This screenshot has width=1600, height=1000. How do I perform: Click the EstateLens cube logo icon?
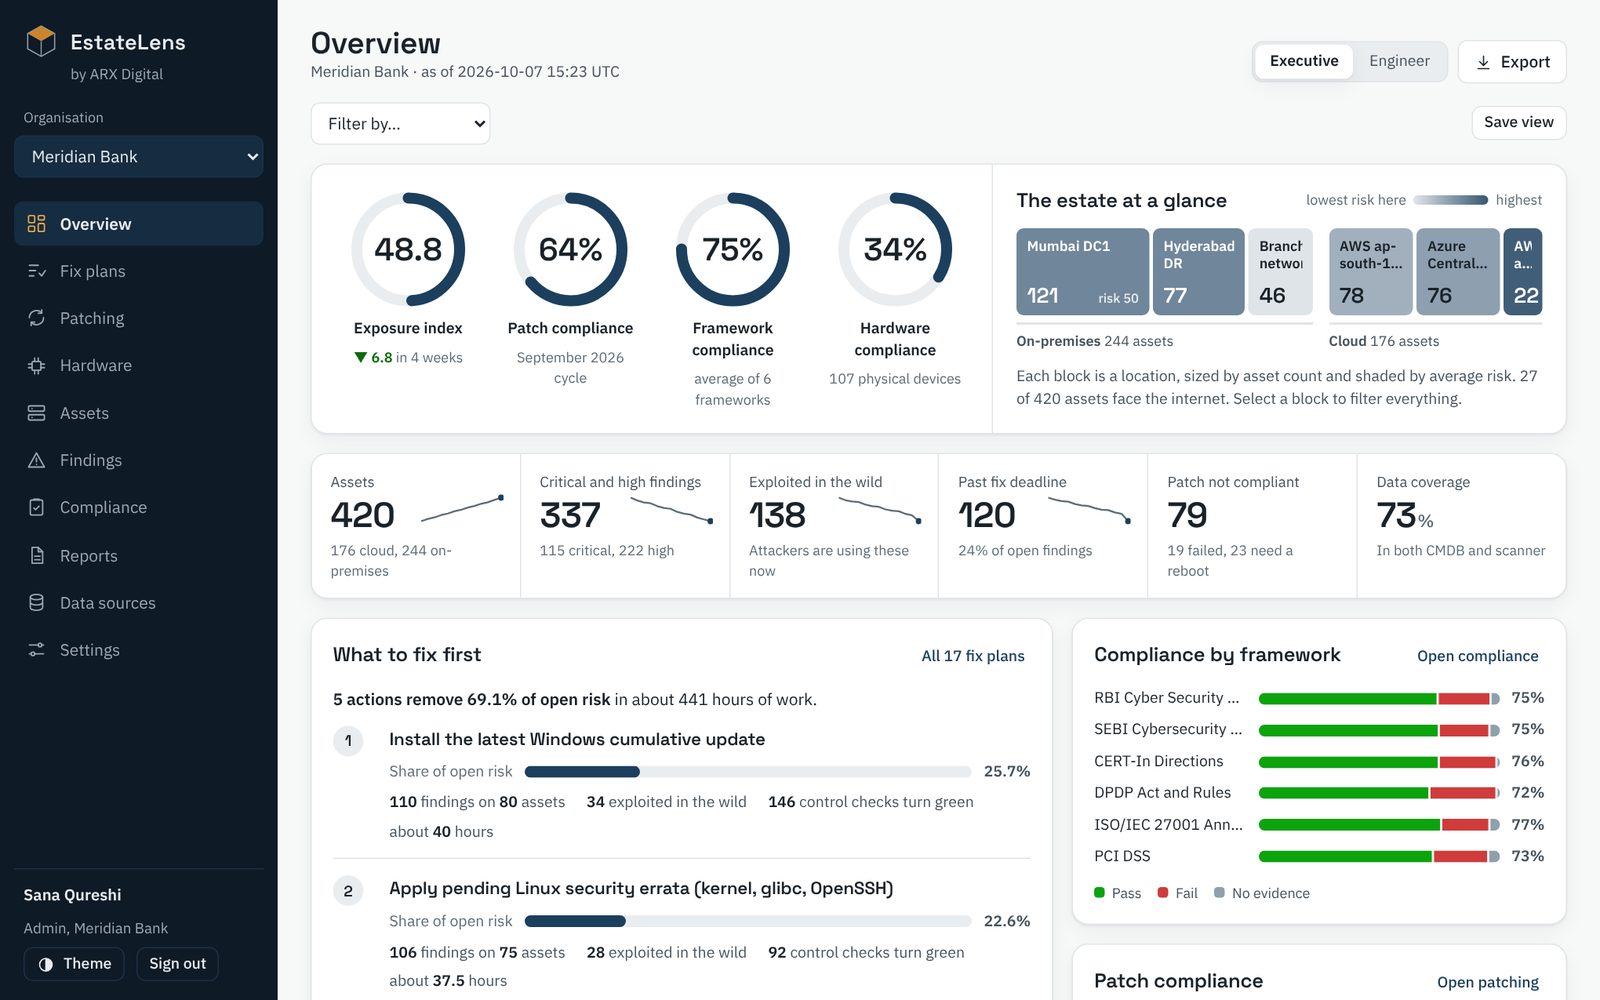tap(41, 42)
